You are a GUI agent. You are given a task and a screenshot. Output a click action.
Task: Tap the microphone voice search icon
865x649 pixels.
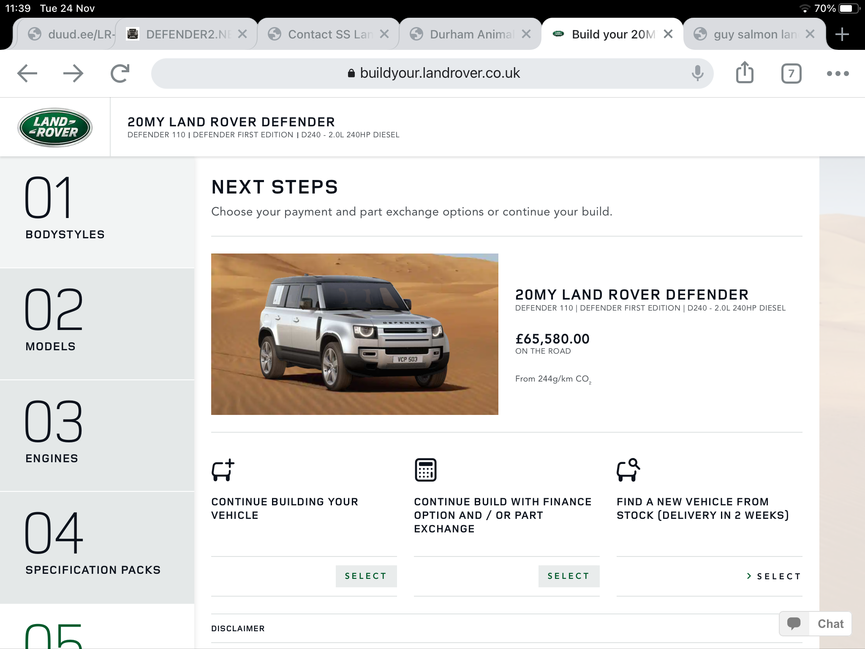697,73
